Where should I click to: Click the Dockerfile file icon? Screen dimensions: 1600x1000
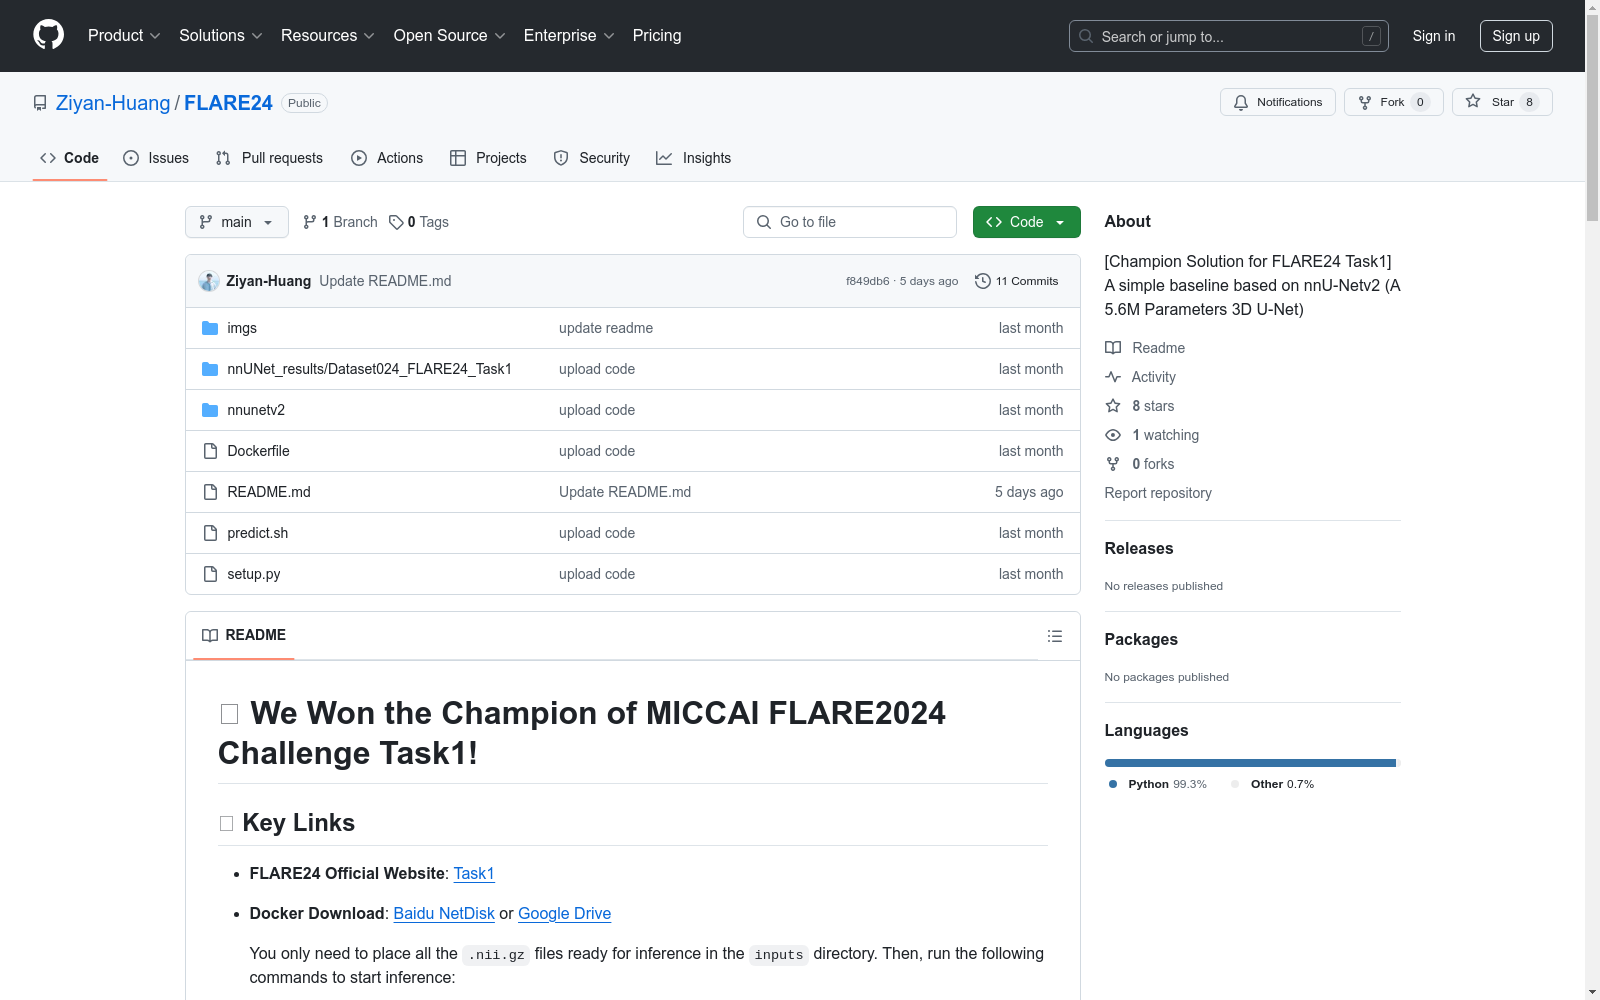click(210, 451)
